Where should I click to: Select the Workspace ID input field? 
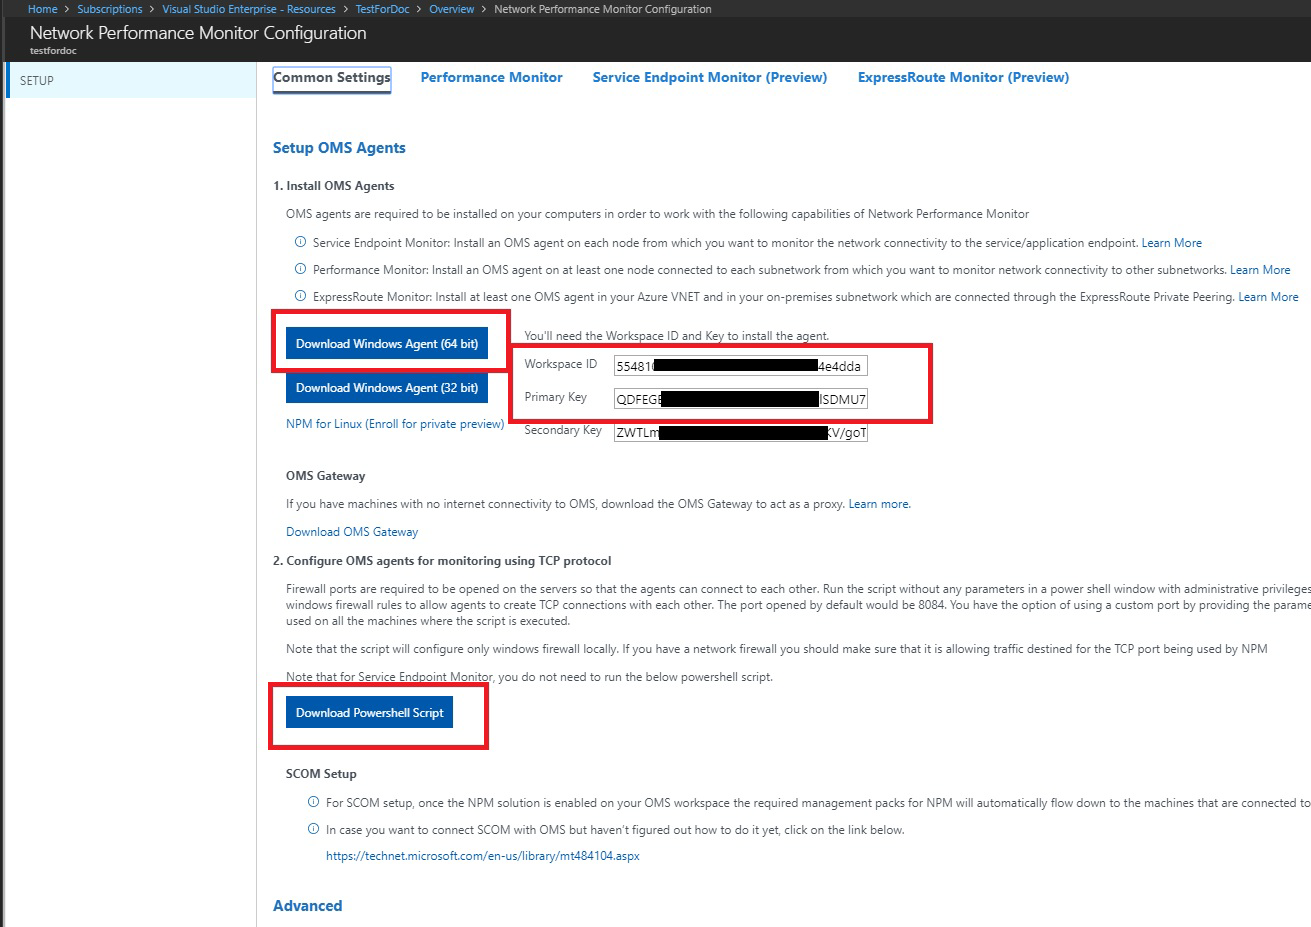pos(740,365)
